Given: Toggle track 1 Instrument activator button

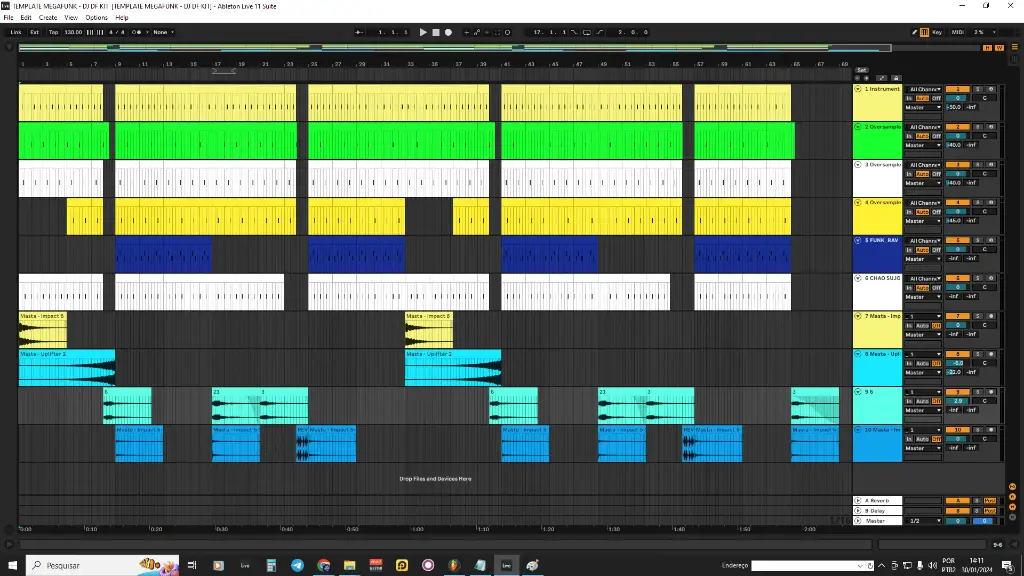Looking at the screenshot, I should pyautogui.click(x=957, y=89).
